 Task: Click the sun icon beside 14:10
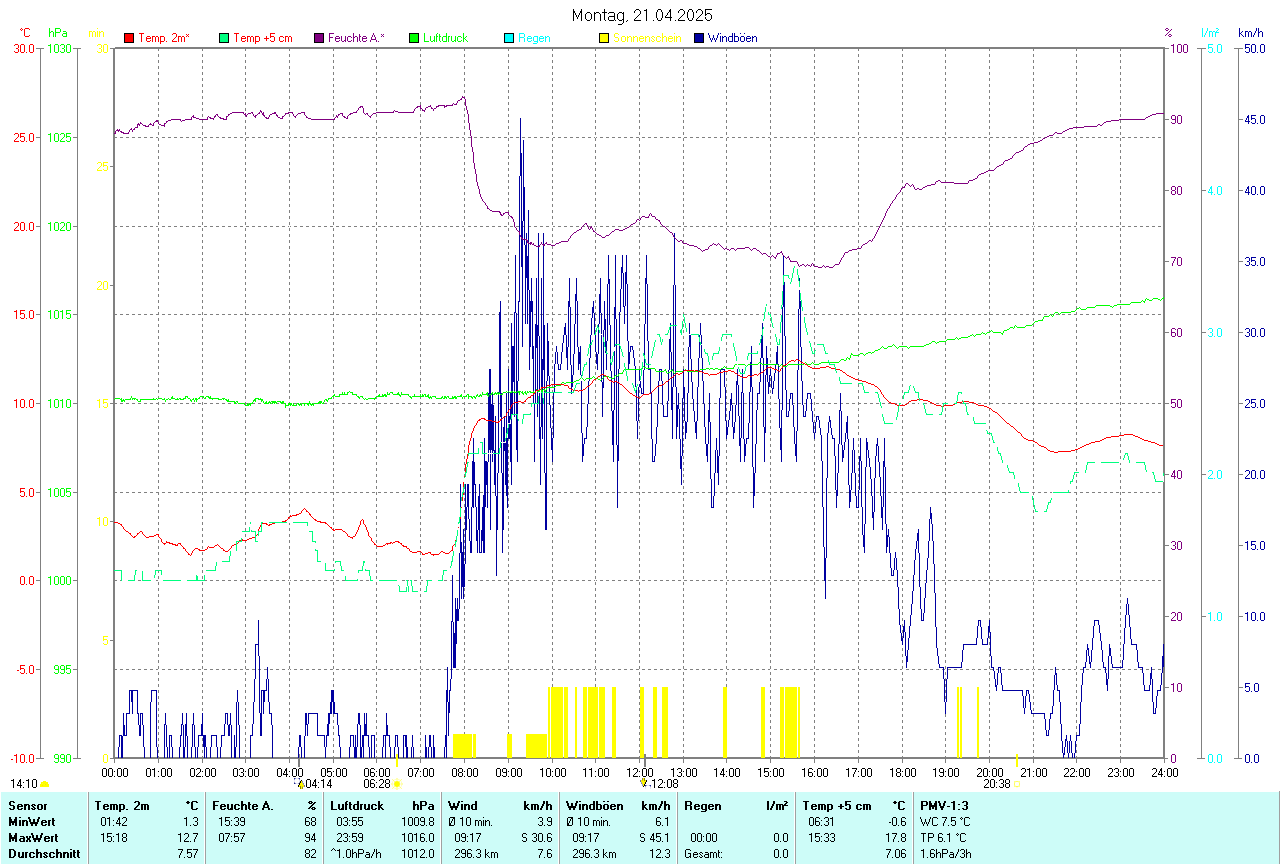coord(44,785)
